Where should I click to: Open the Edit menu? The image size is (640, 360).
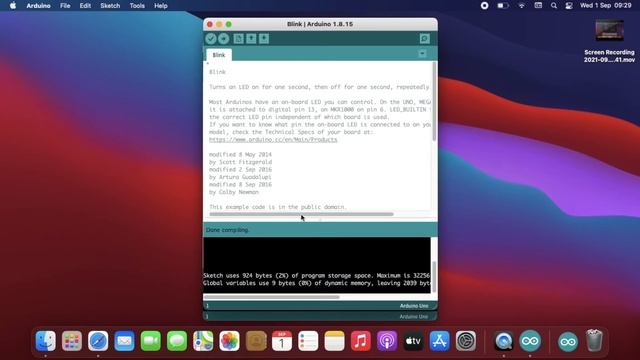click(85, 6)
